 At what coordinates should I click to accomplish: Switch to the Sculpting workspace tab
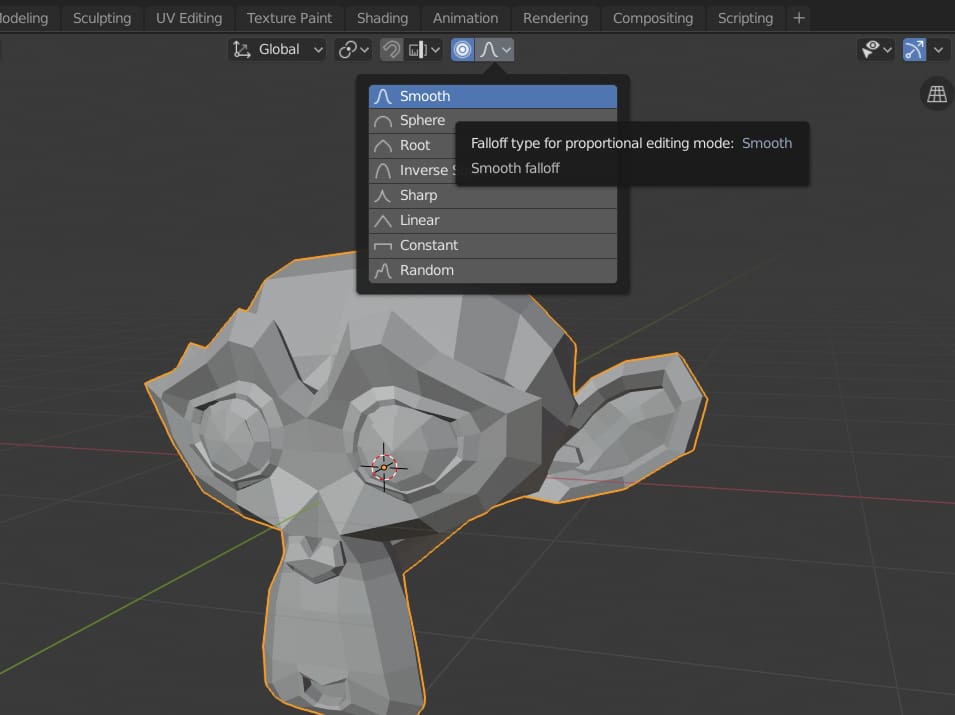[102, 18]
